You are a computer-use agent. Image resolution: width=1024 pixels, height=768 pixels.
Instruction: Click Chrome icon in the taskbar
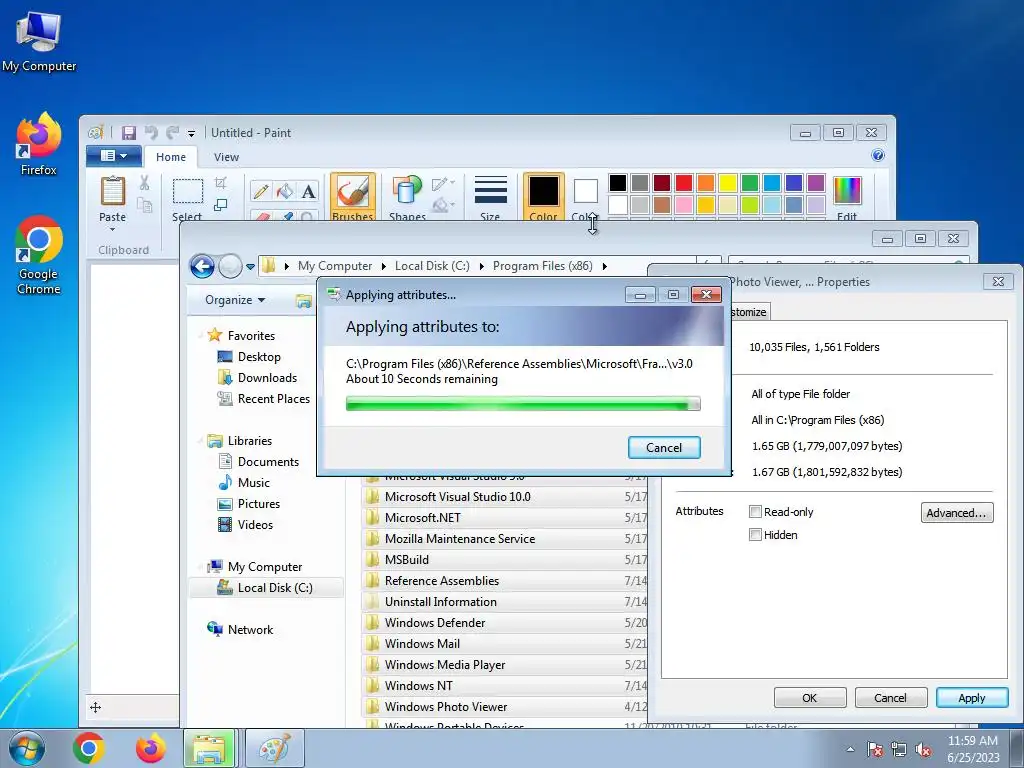[89, 748]
